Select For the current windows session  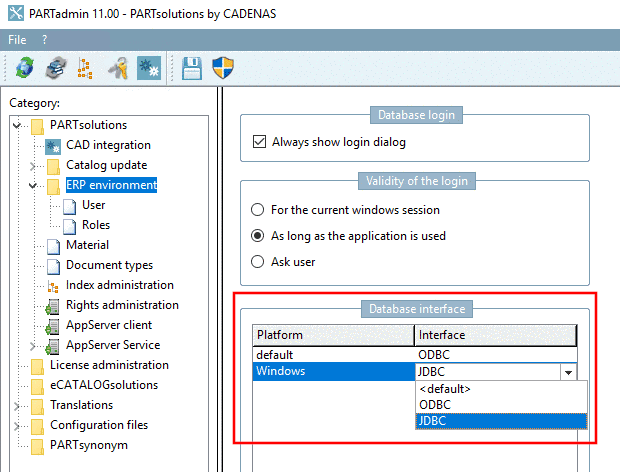point(257,210)
